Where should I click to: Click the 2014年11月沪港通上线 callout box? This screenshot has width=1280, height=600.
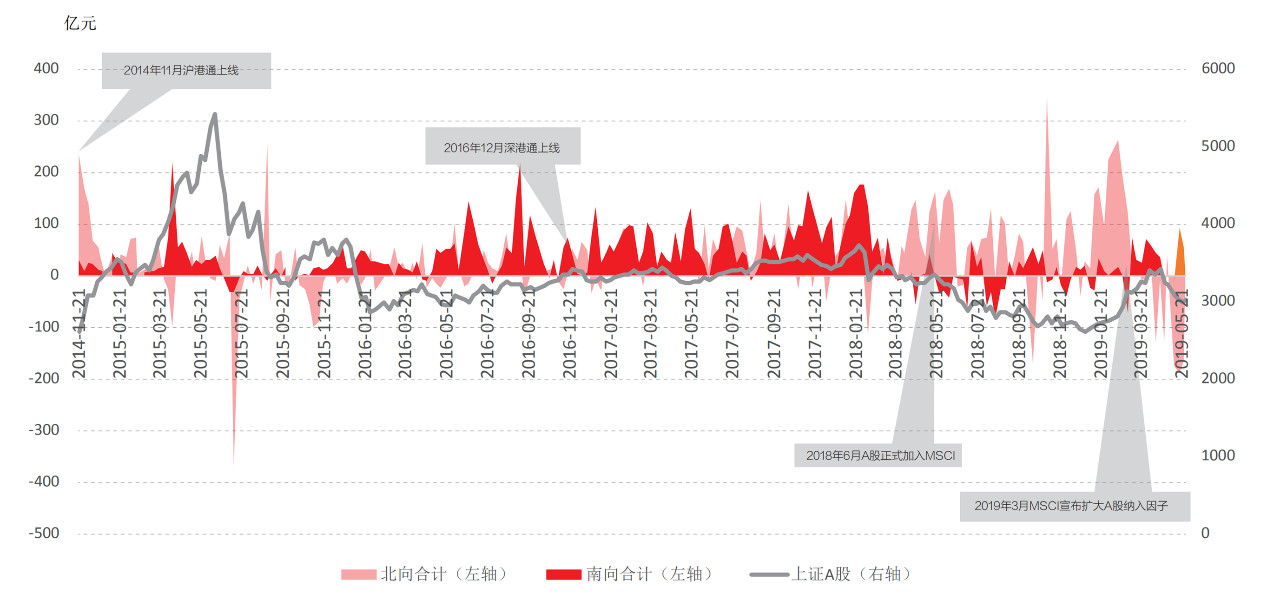click(x=186, y=71)
